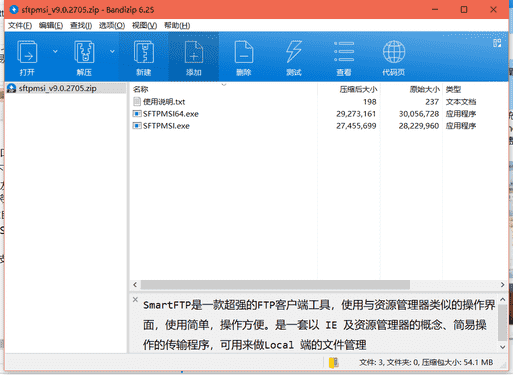The image size is (513, 375).
Task: Click the exe icon next to SFTPMSI.exe
Action: coord(137,126)
